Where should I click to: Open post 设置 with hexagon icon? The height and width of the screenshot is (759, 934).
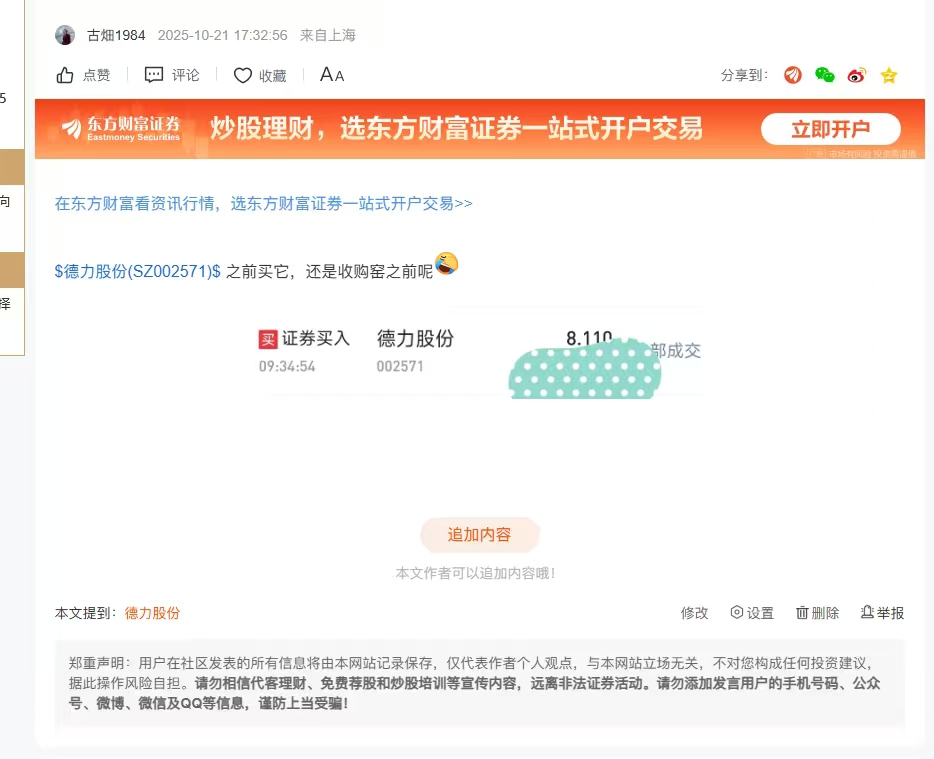[x=752, y=613]
